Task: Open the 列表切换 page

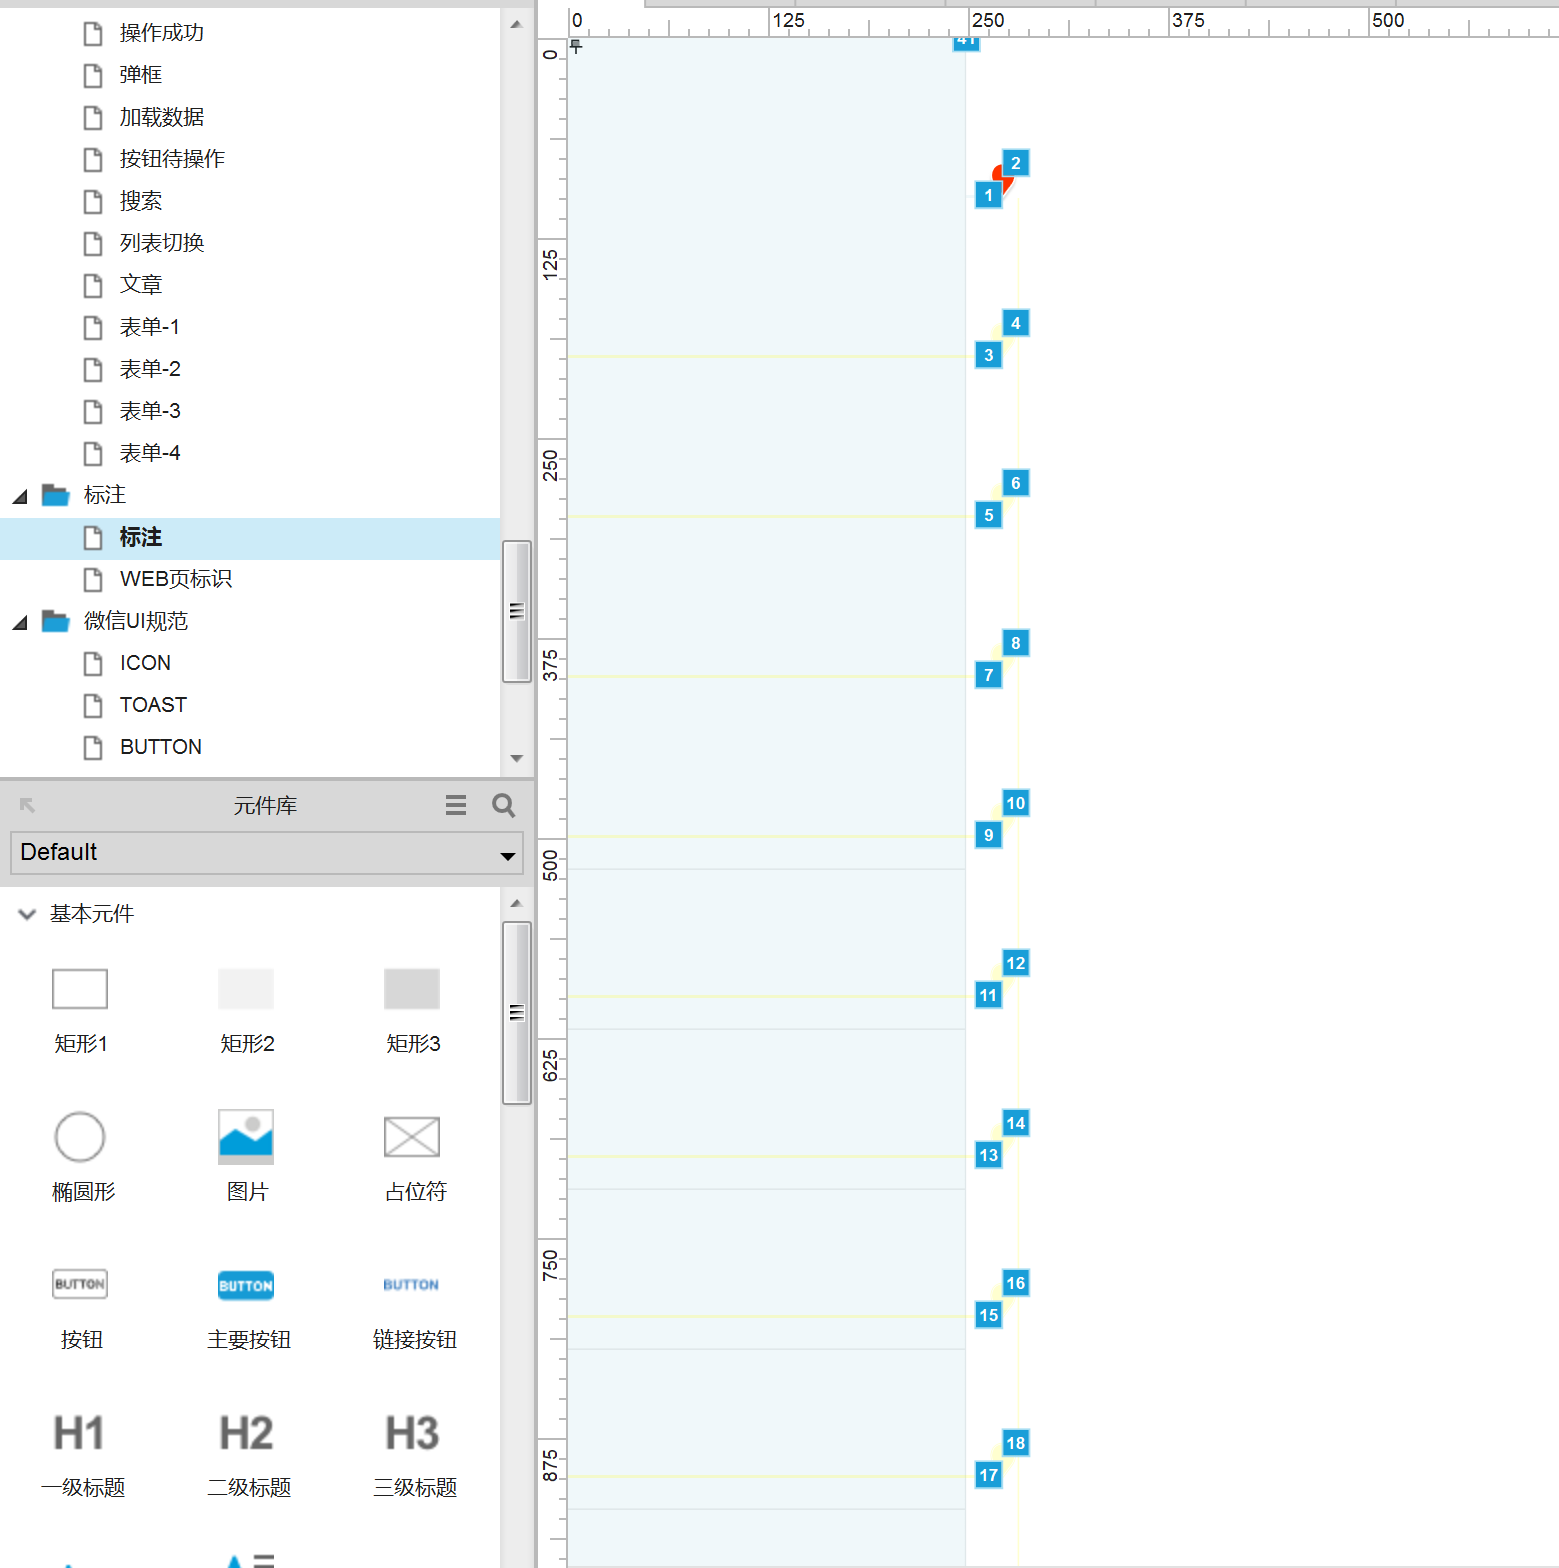Action: [161, 243]
